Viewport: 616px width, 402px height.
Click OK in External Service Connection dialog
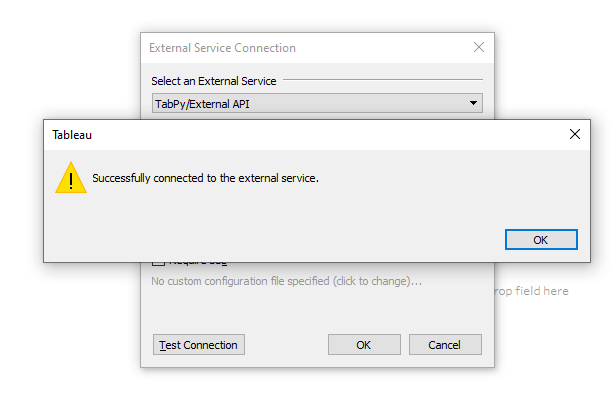click(x=363, y=345)
